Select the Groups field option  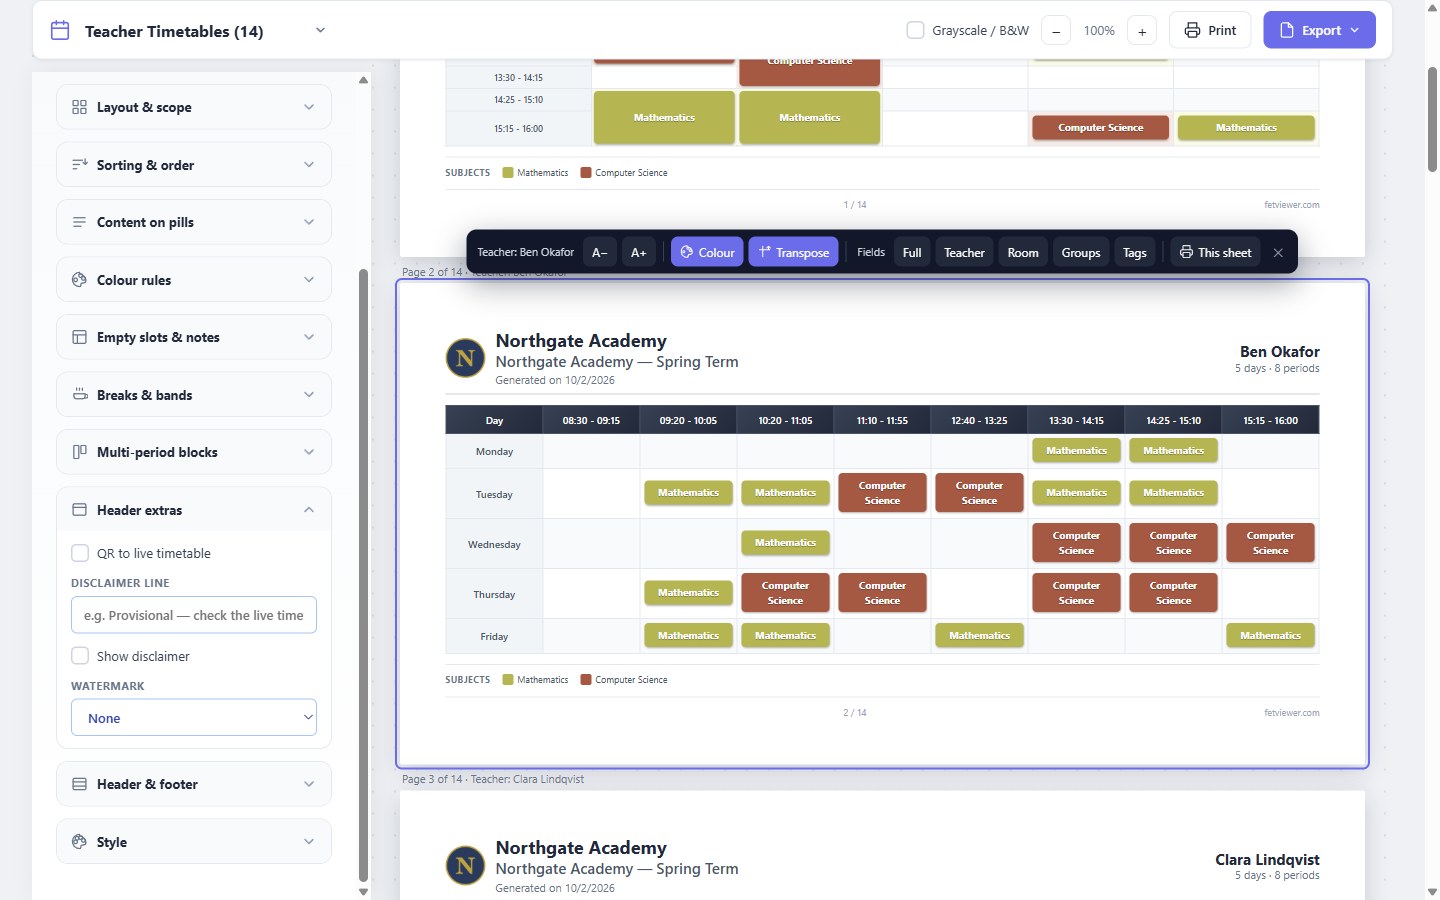point(1081,252)
